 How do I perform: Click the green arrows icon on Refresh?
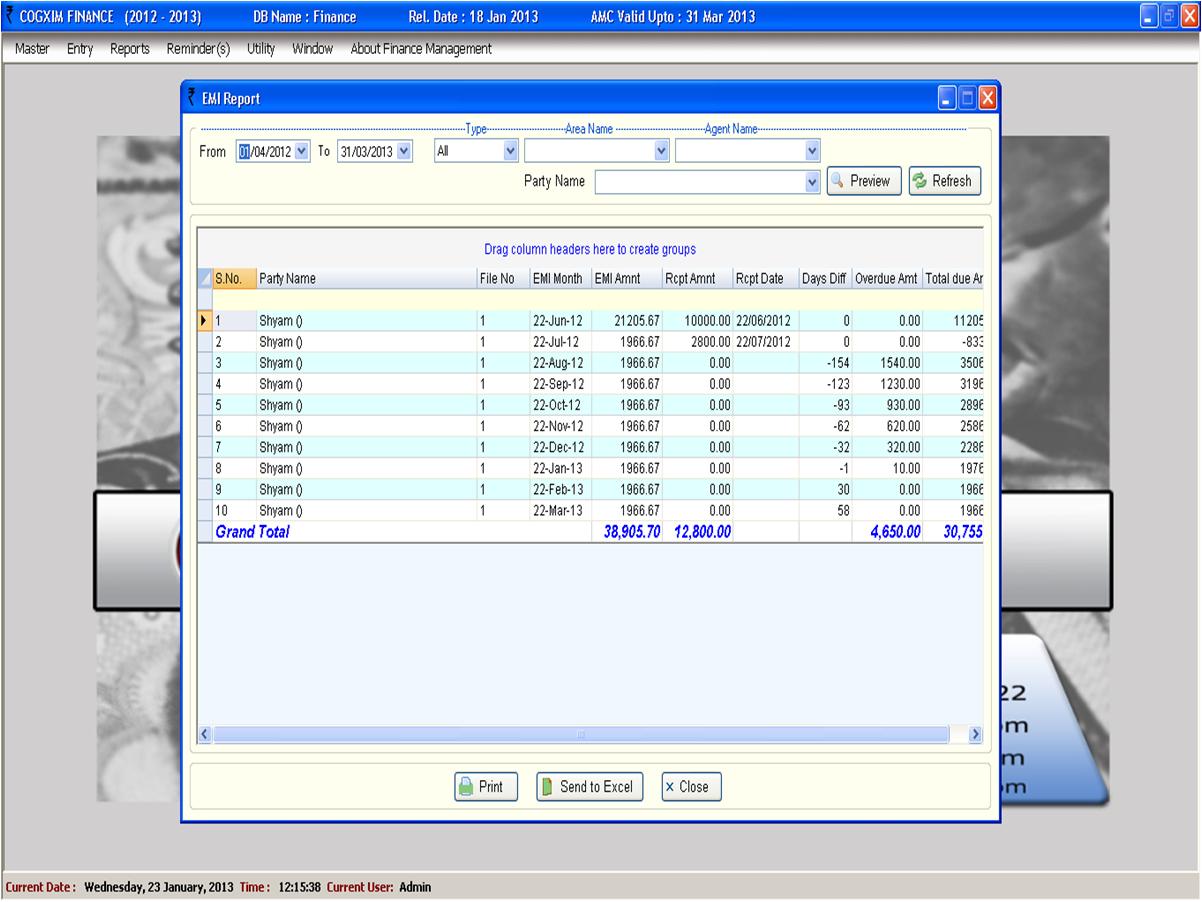tap(920, 181)
